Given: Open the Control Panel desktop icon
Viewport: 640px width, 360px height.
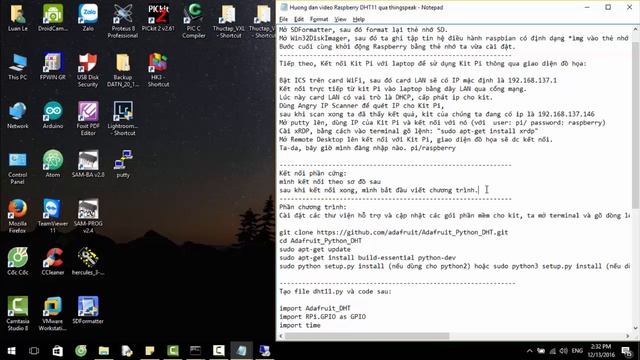Looking at the screenshot, I should pos(18,168).
